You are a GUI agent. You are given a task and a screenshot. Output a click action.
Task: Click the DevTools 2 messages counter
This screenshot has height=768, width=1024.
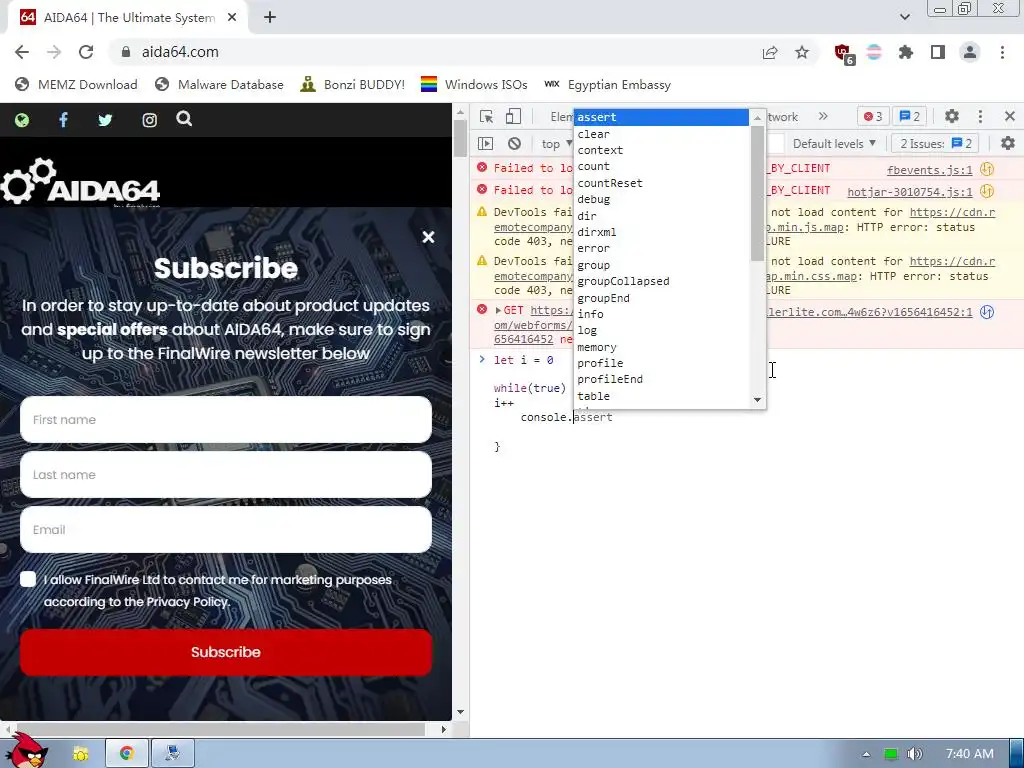(x=910, y=116)
